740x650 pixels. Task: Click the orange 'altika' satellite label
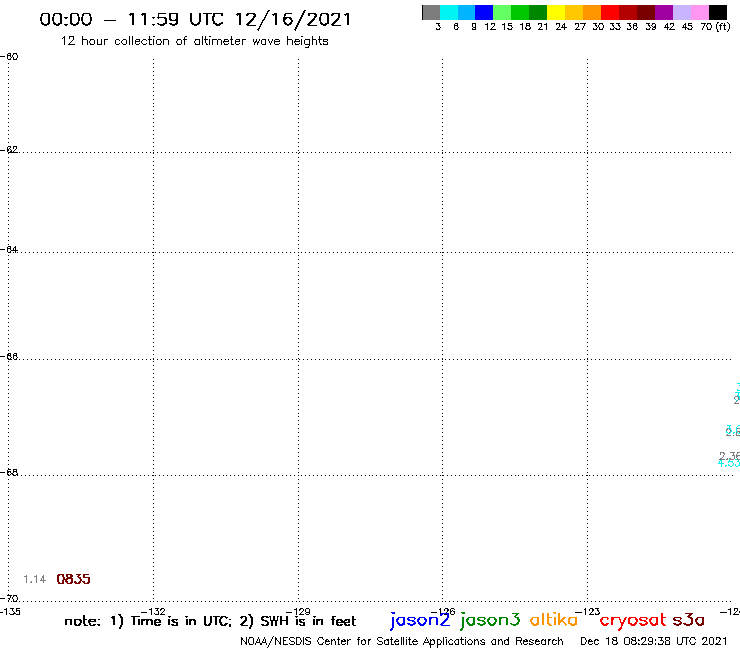click(x=554, y=620)
